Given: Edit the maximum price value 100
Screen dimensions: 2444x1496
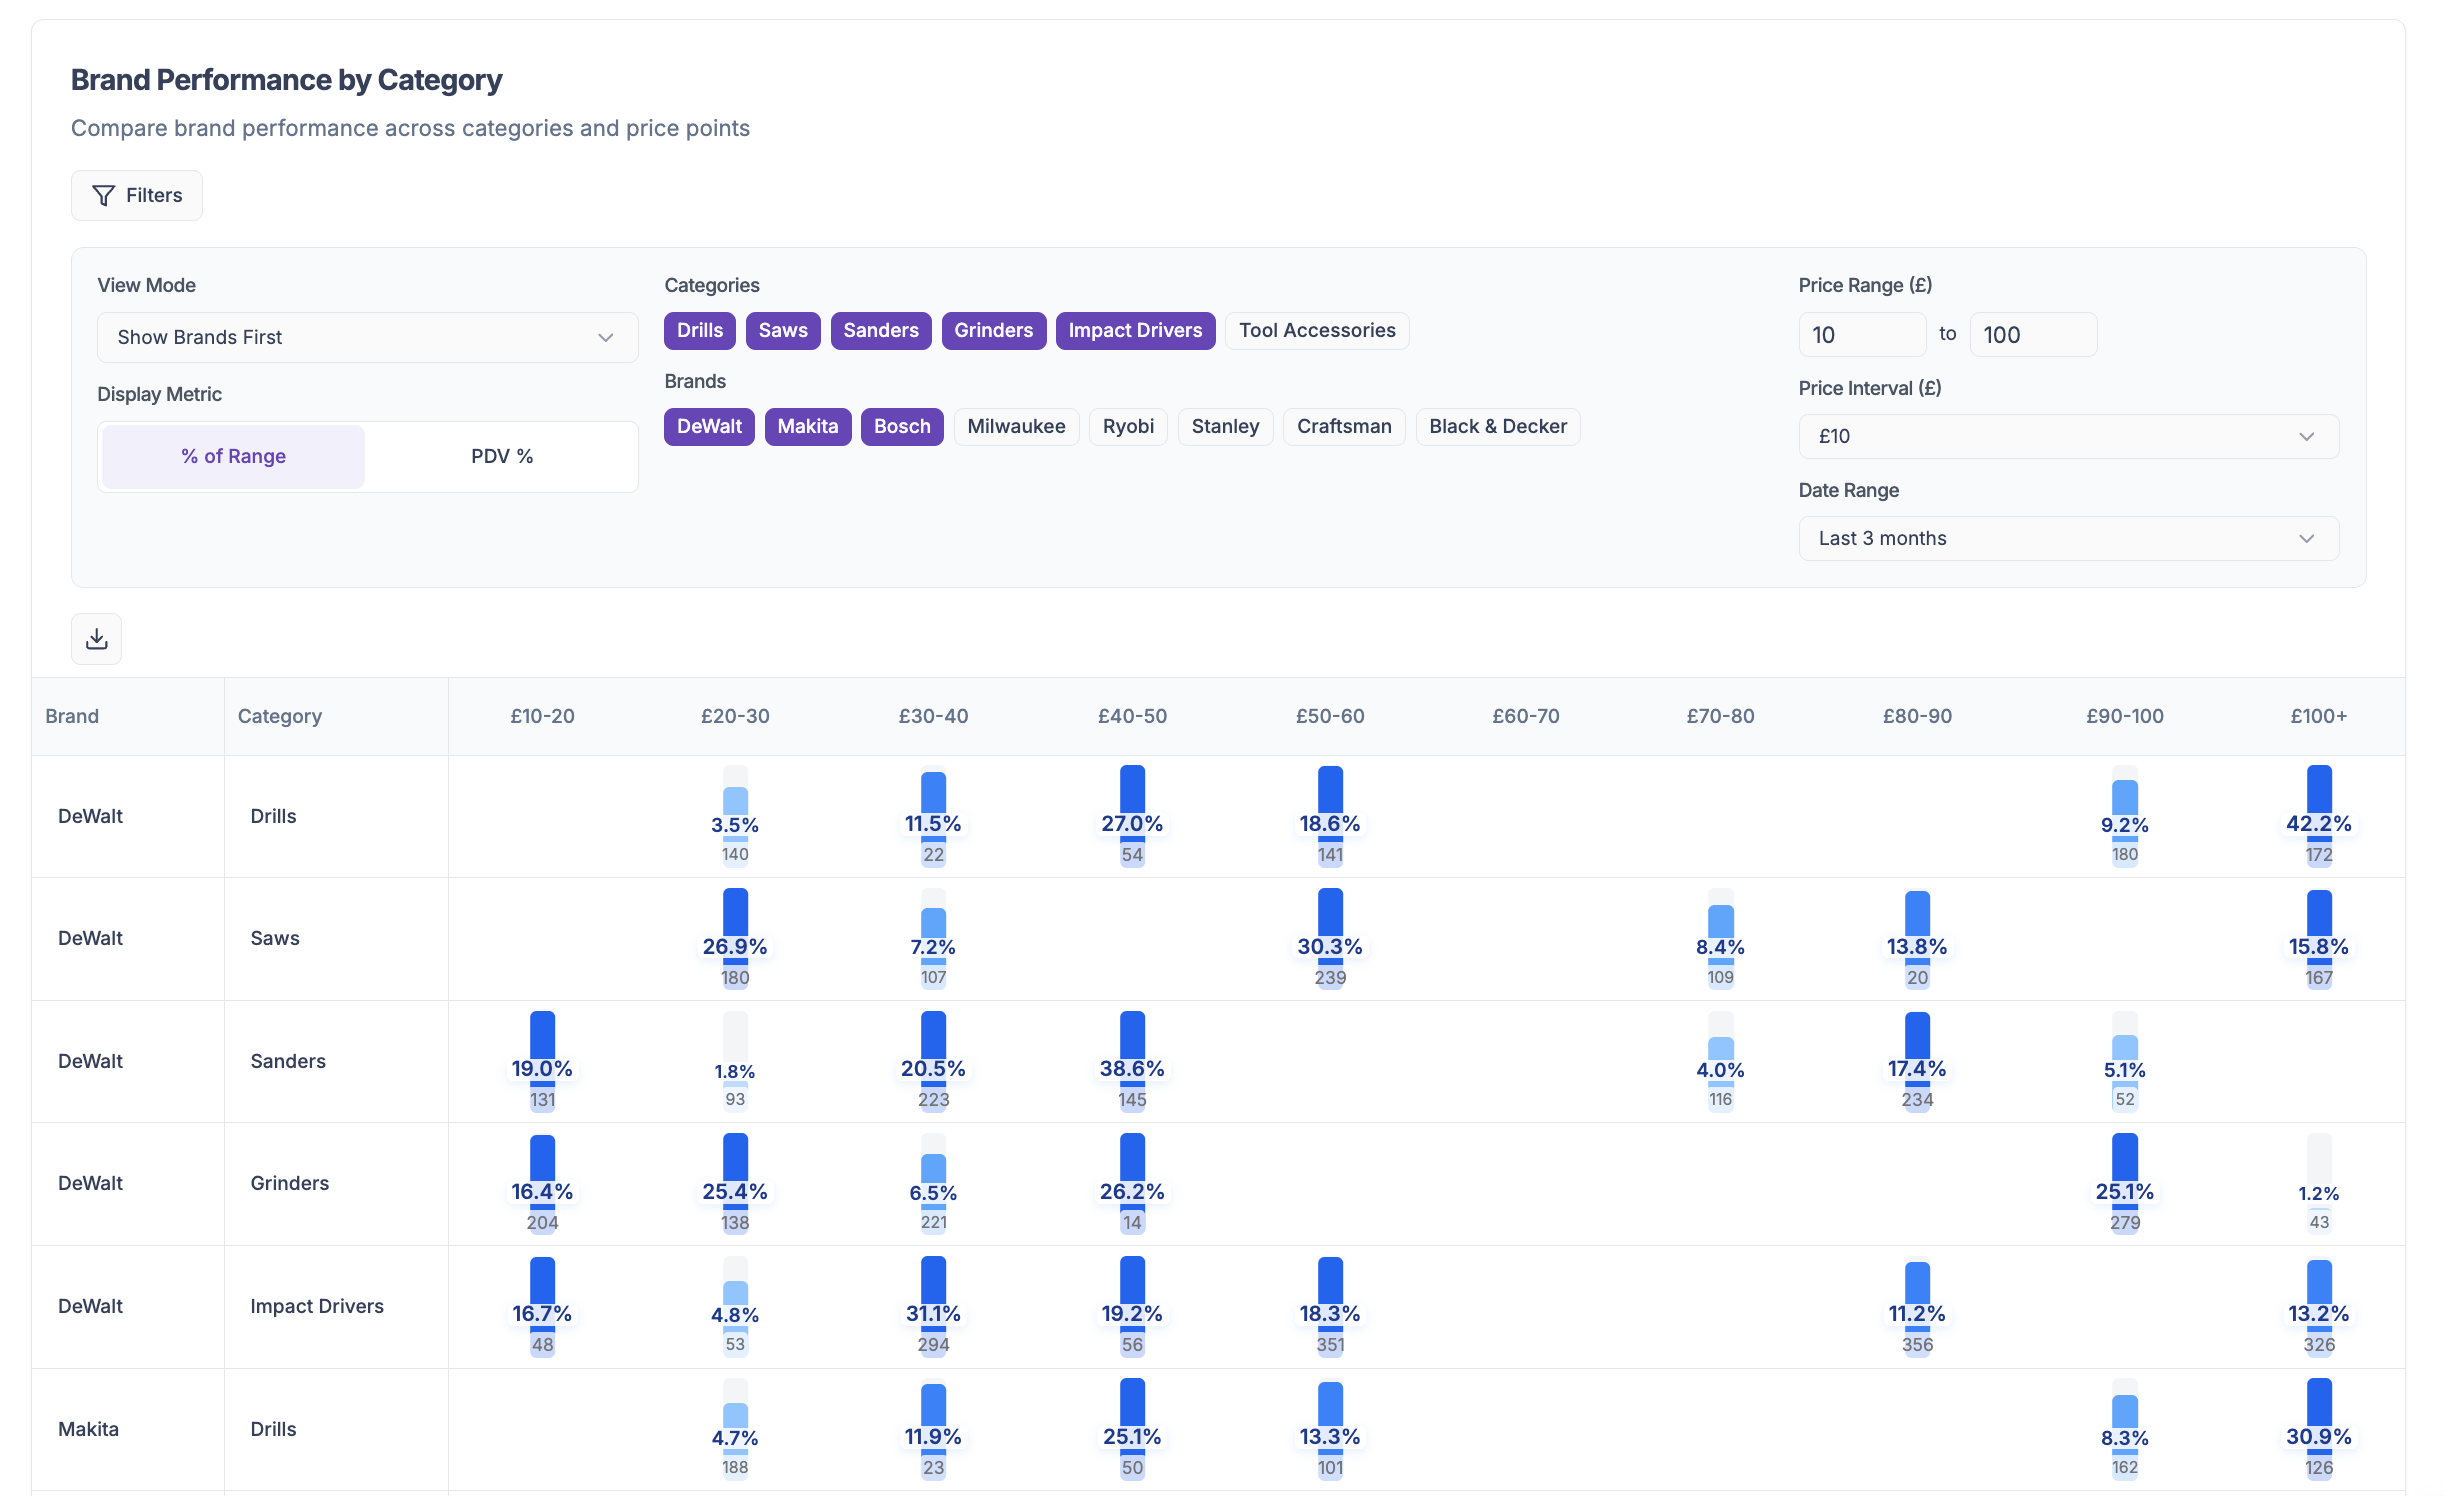Looking at the screenshot, I should [x=2032, y=334].
